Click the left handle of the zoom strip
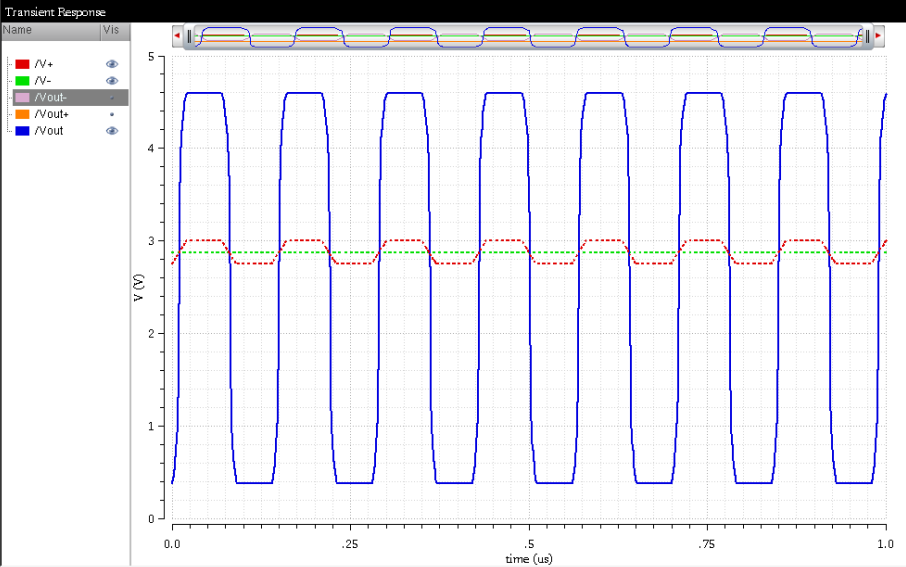Viewport: 906px width, 567px height. (189, 36)
